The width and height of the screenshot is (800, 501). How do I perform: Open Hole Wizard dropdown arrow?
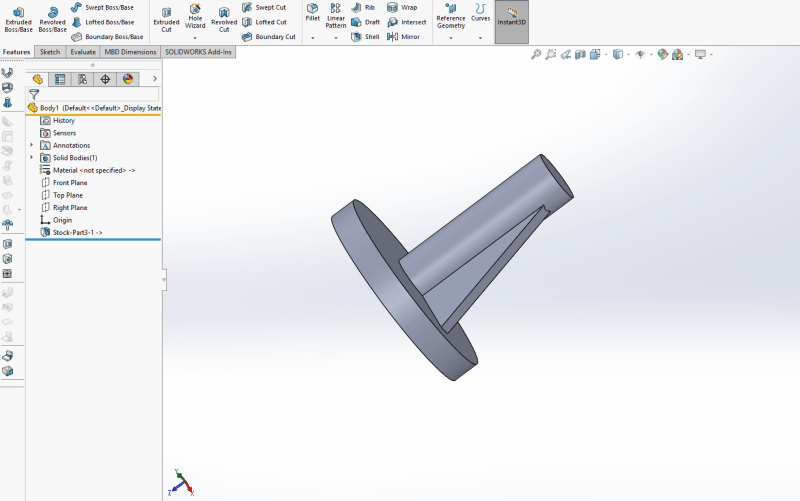[195, 38]
